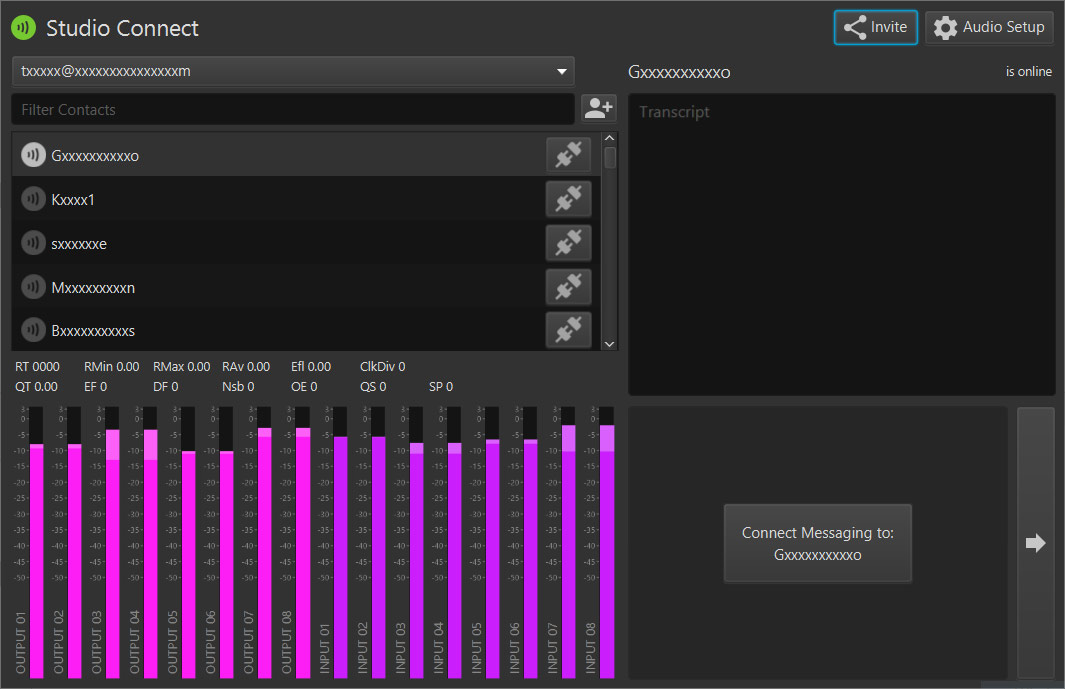
Task: Click the RMin 0.00 statistic
Action: tap(111, 367)
